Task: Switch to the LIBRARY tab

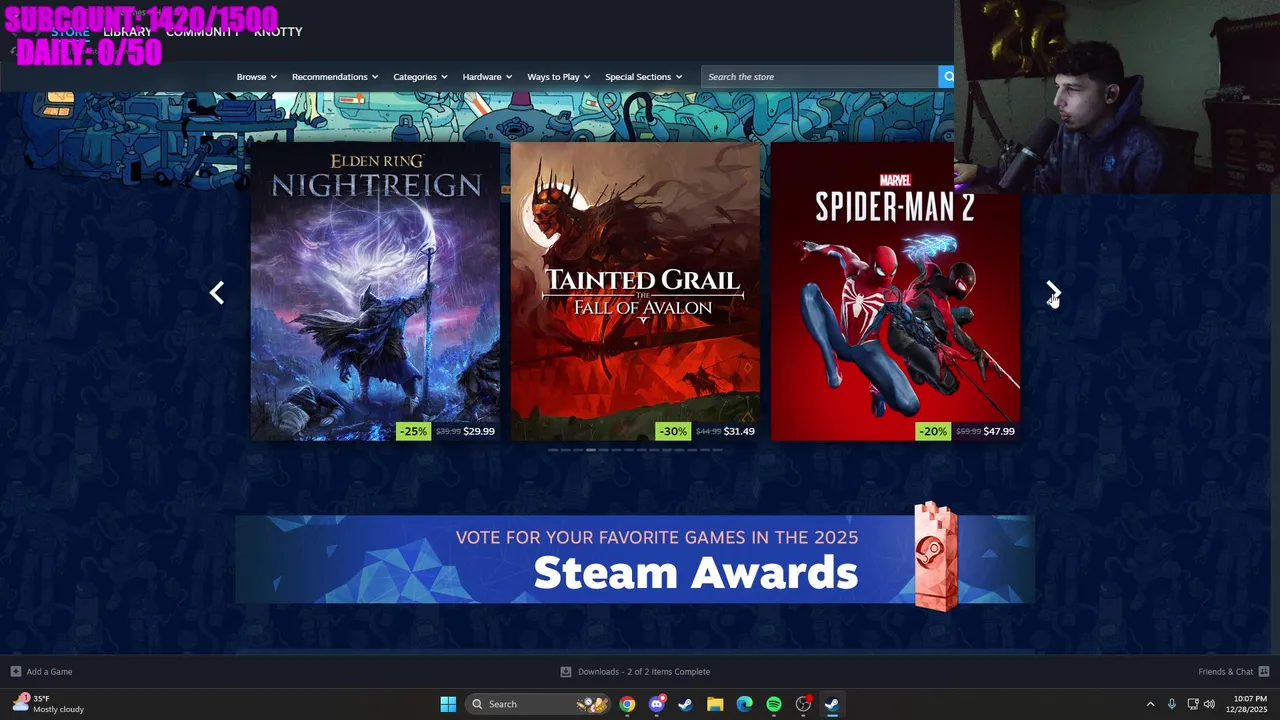Action: [x=127, y=31]
